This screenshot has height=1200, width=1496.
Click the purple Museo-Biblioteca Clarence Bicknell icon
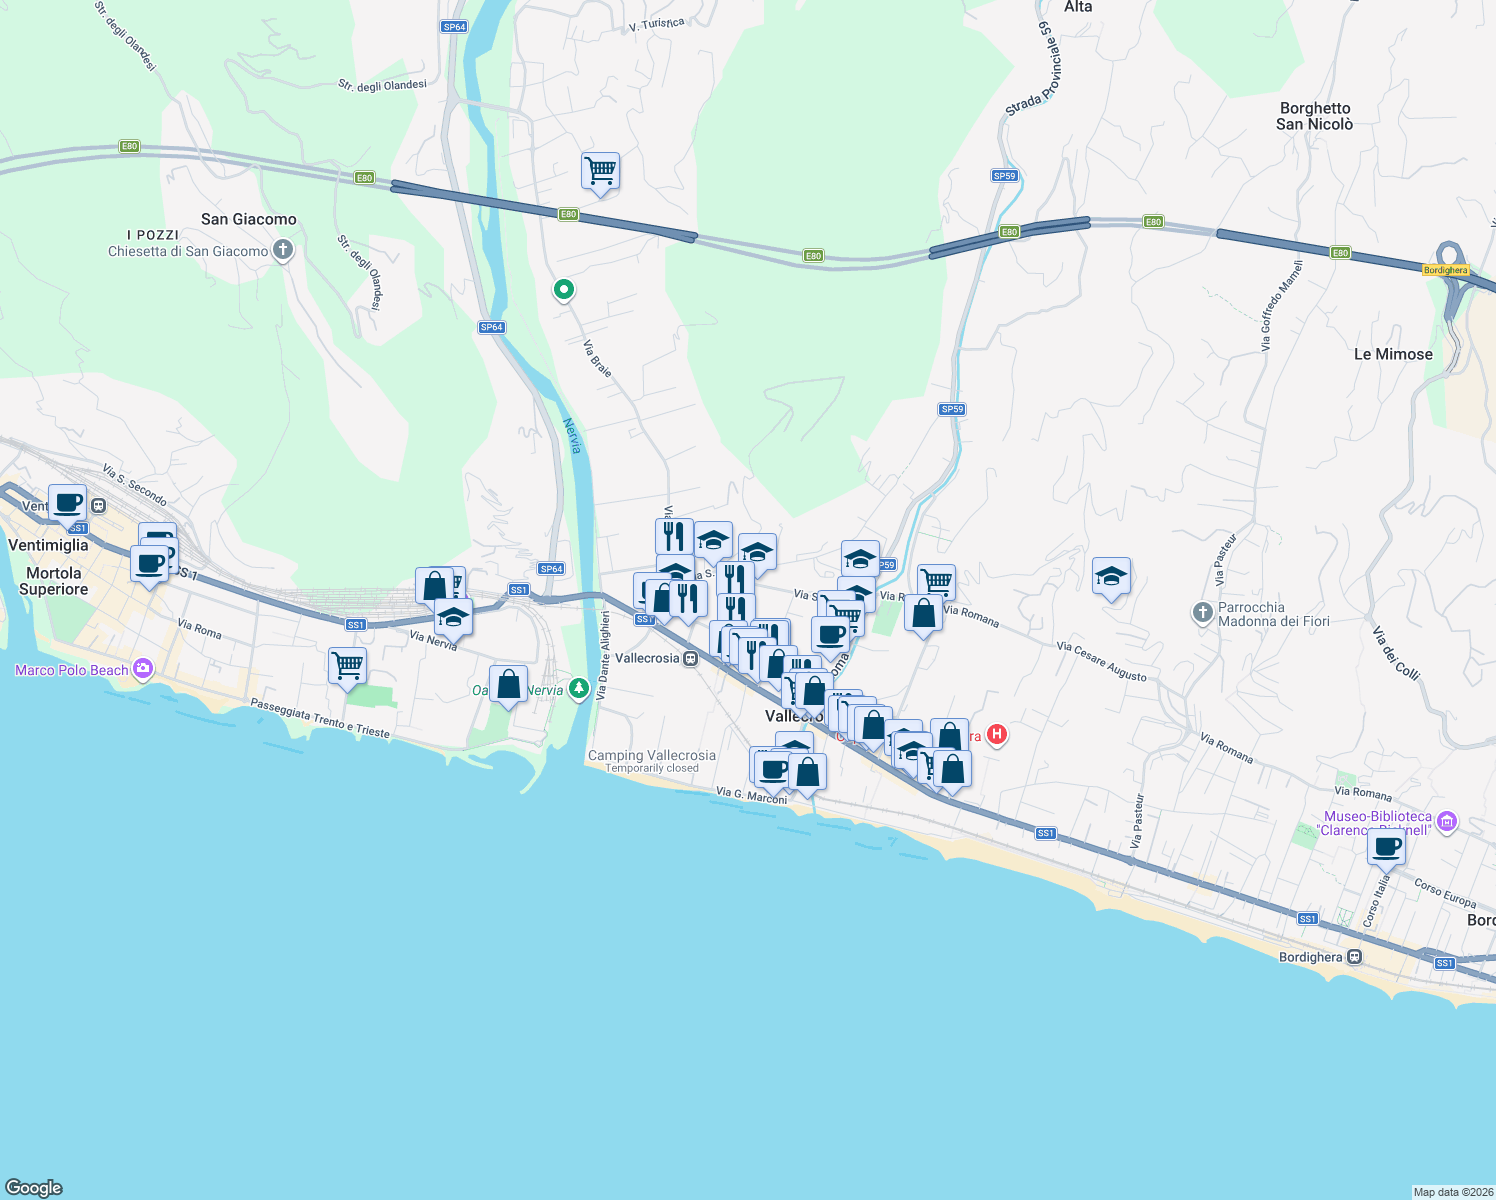tap(1447, 822)
